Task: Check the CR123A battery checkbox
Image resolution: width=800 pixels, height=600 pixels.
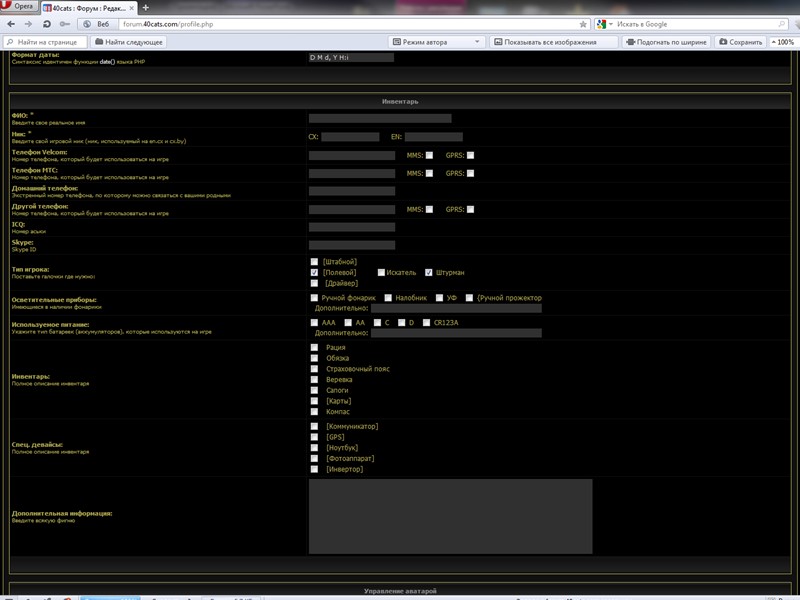Action: [x=427, y=322]
